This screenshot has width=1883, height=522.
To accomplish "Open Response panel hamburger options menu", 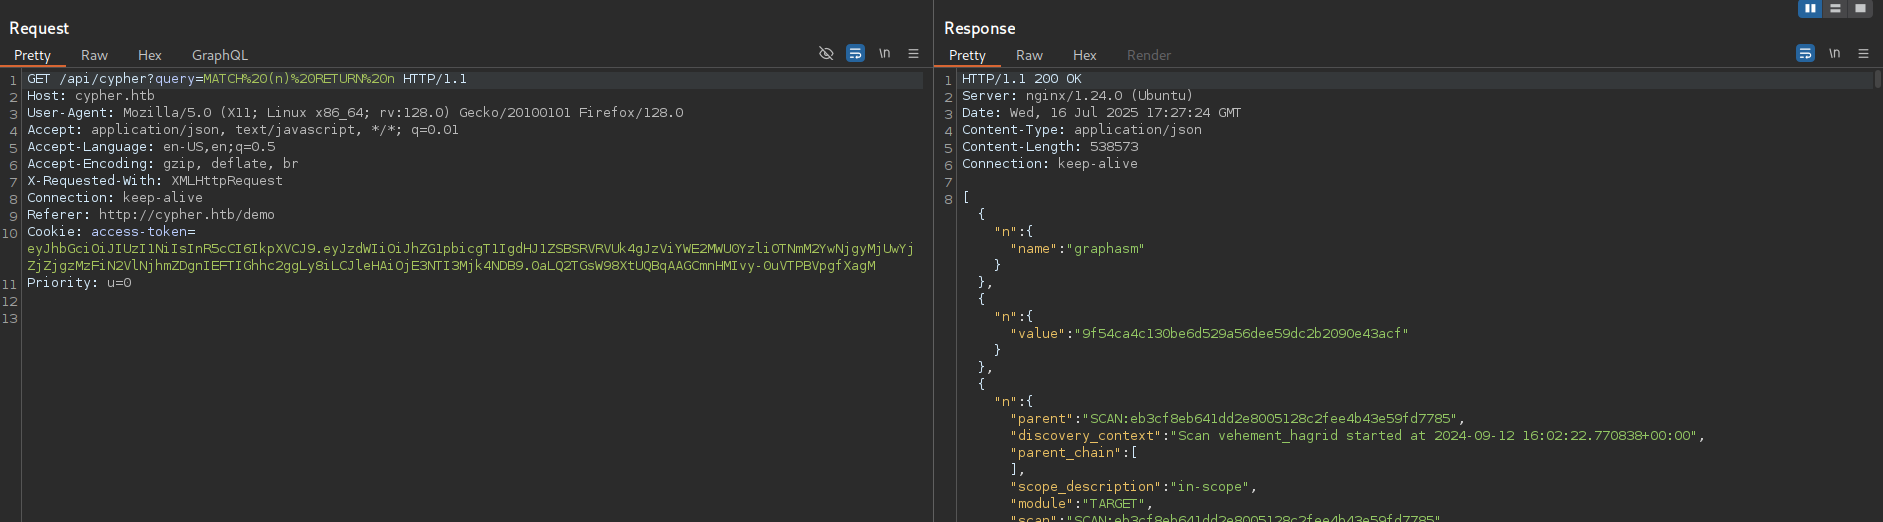I will [1863, 54].
